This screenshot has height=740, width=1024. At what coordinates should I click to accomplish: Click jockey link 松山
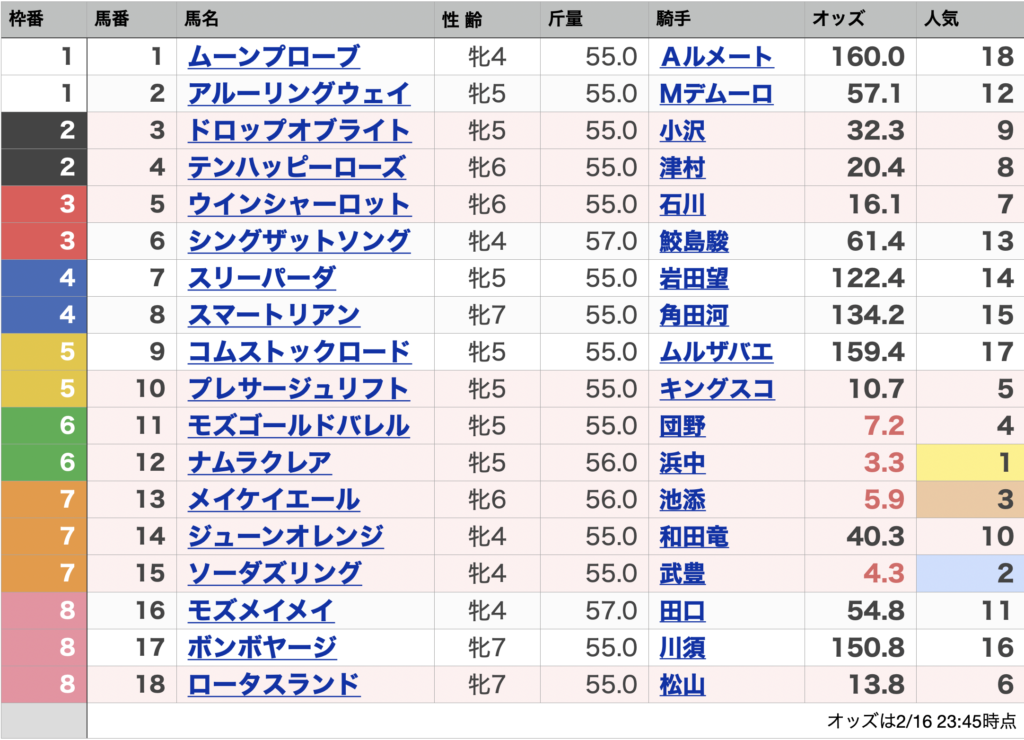(682, 685)
